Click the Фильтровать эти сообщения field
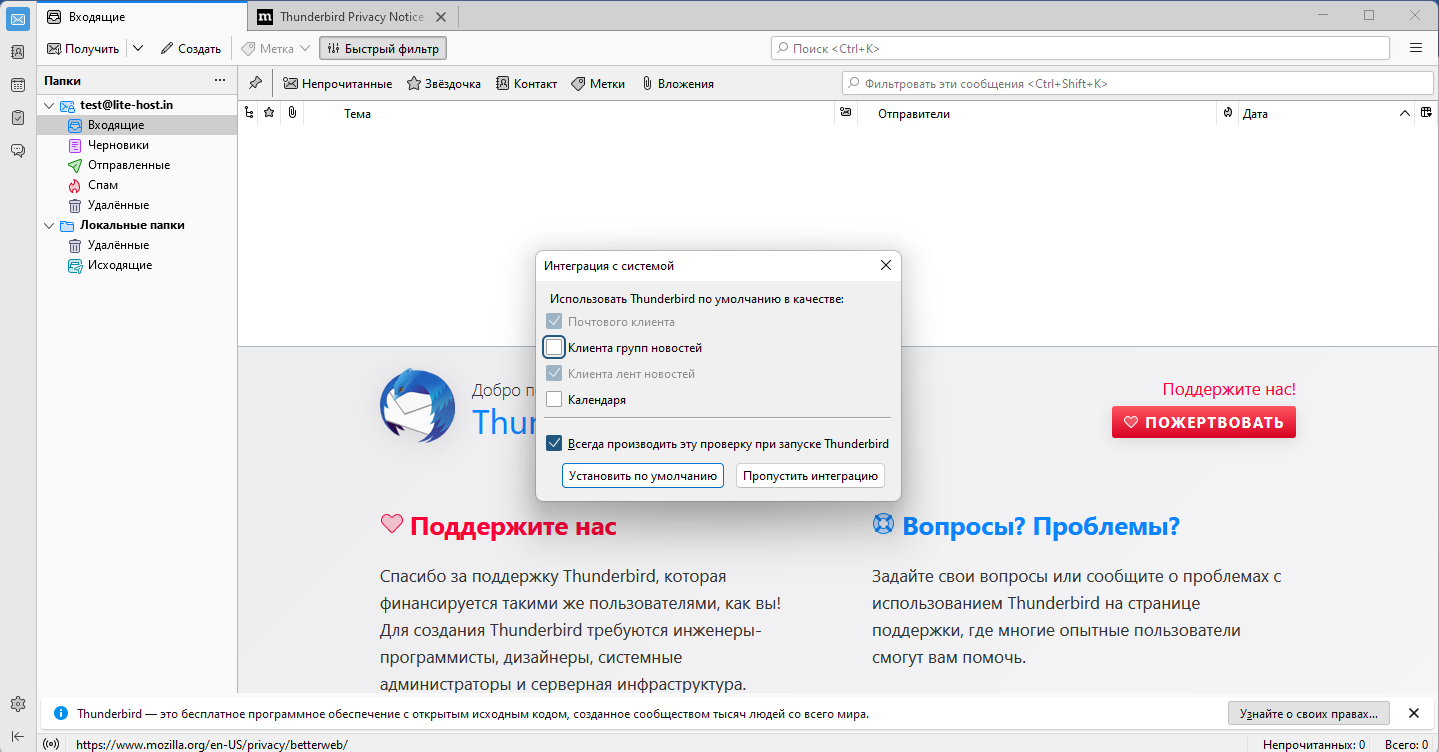 1138,84
